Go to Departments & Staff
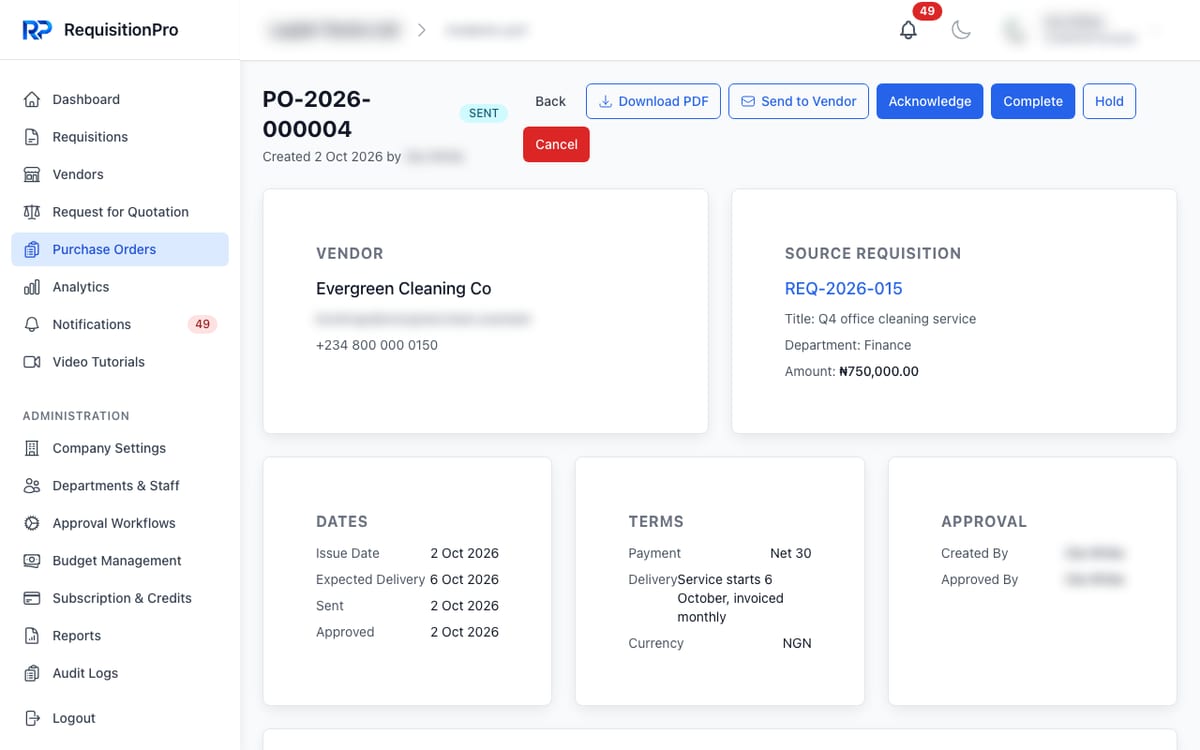The image size is (1200, 750). (120, 486)
